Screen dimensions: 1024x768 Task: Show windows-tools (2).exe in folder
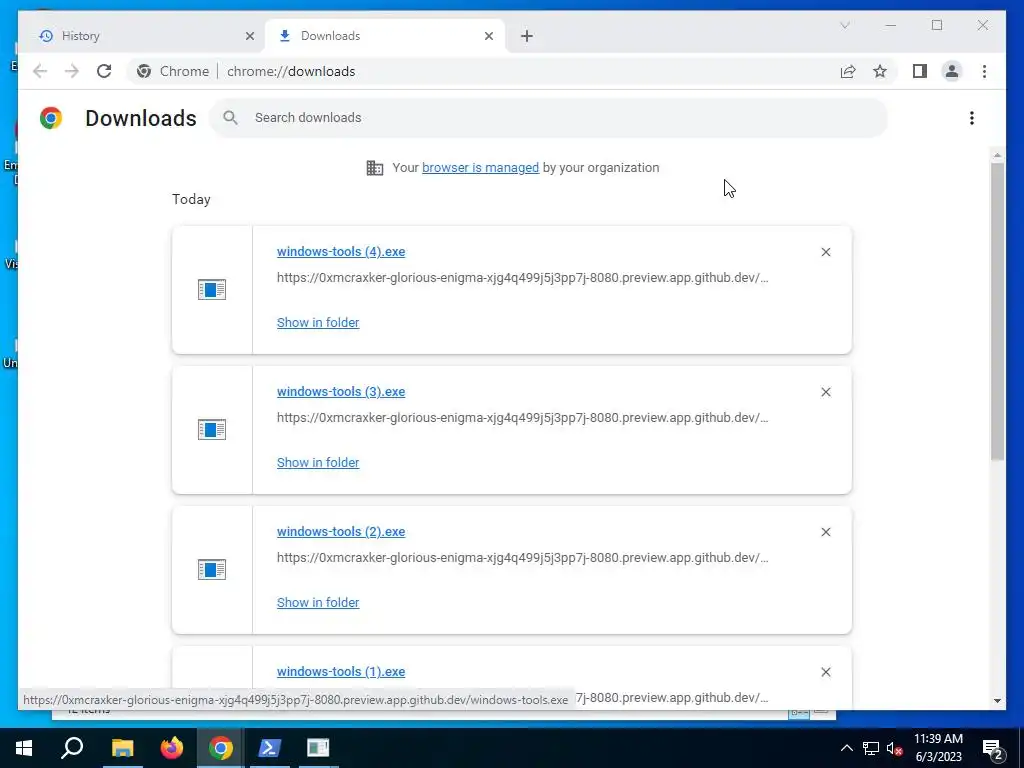[318, 603]
